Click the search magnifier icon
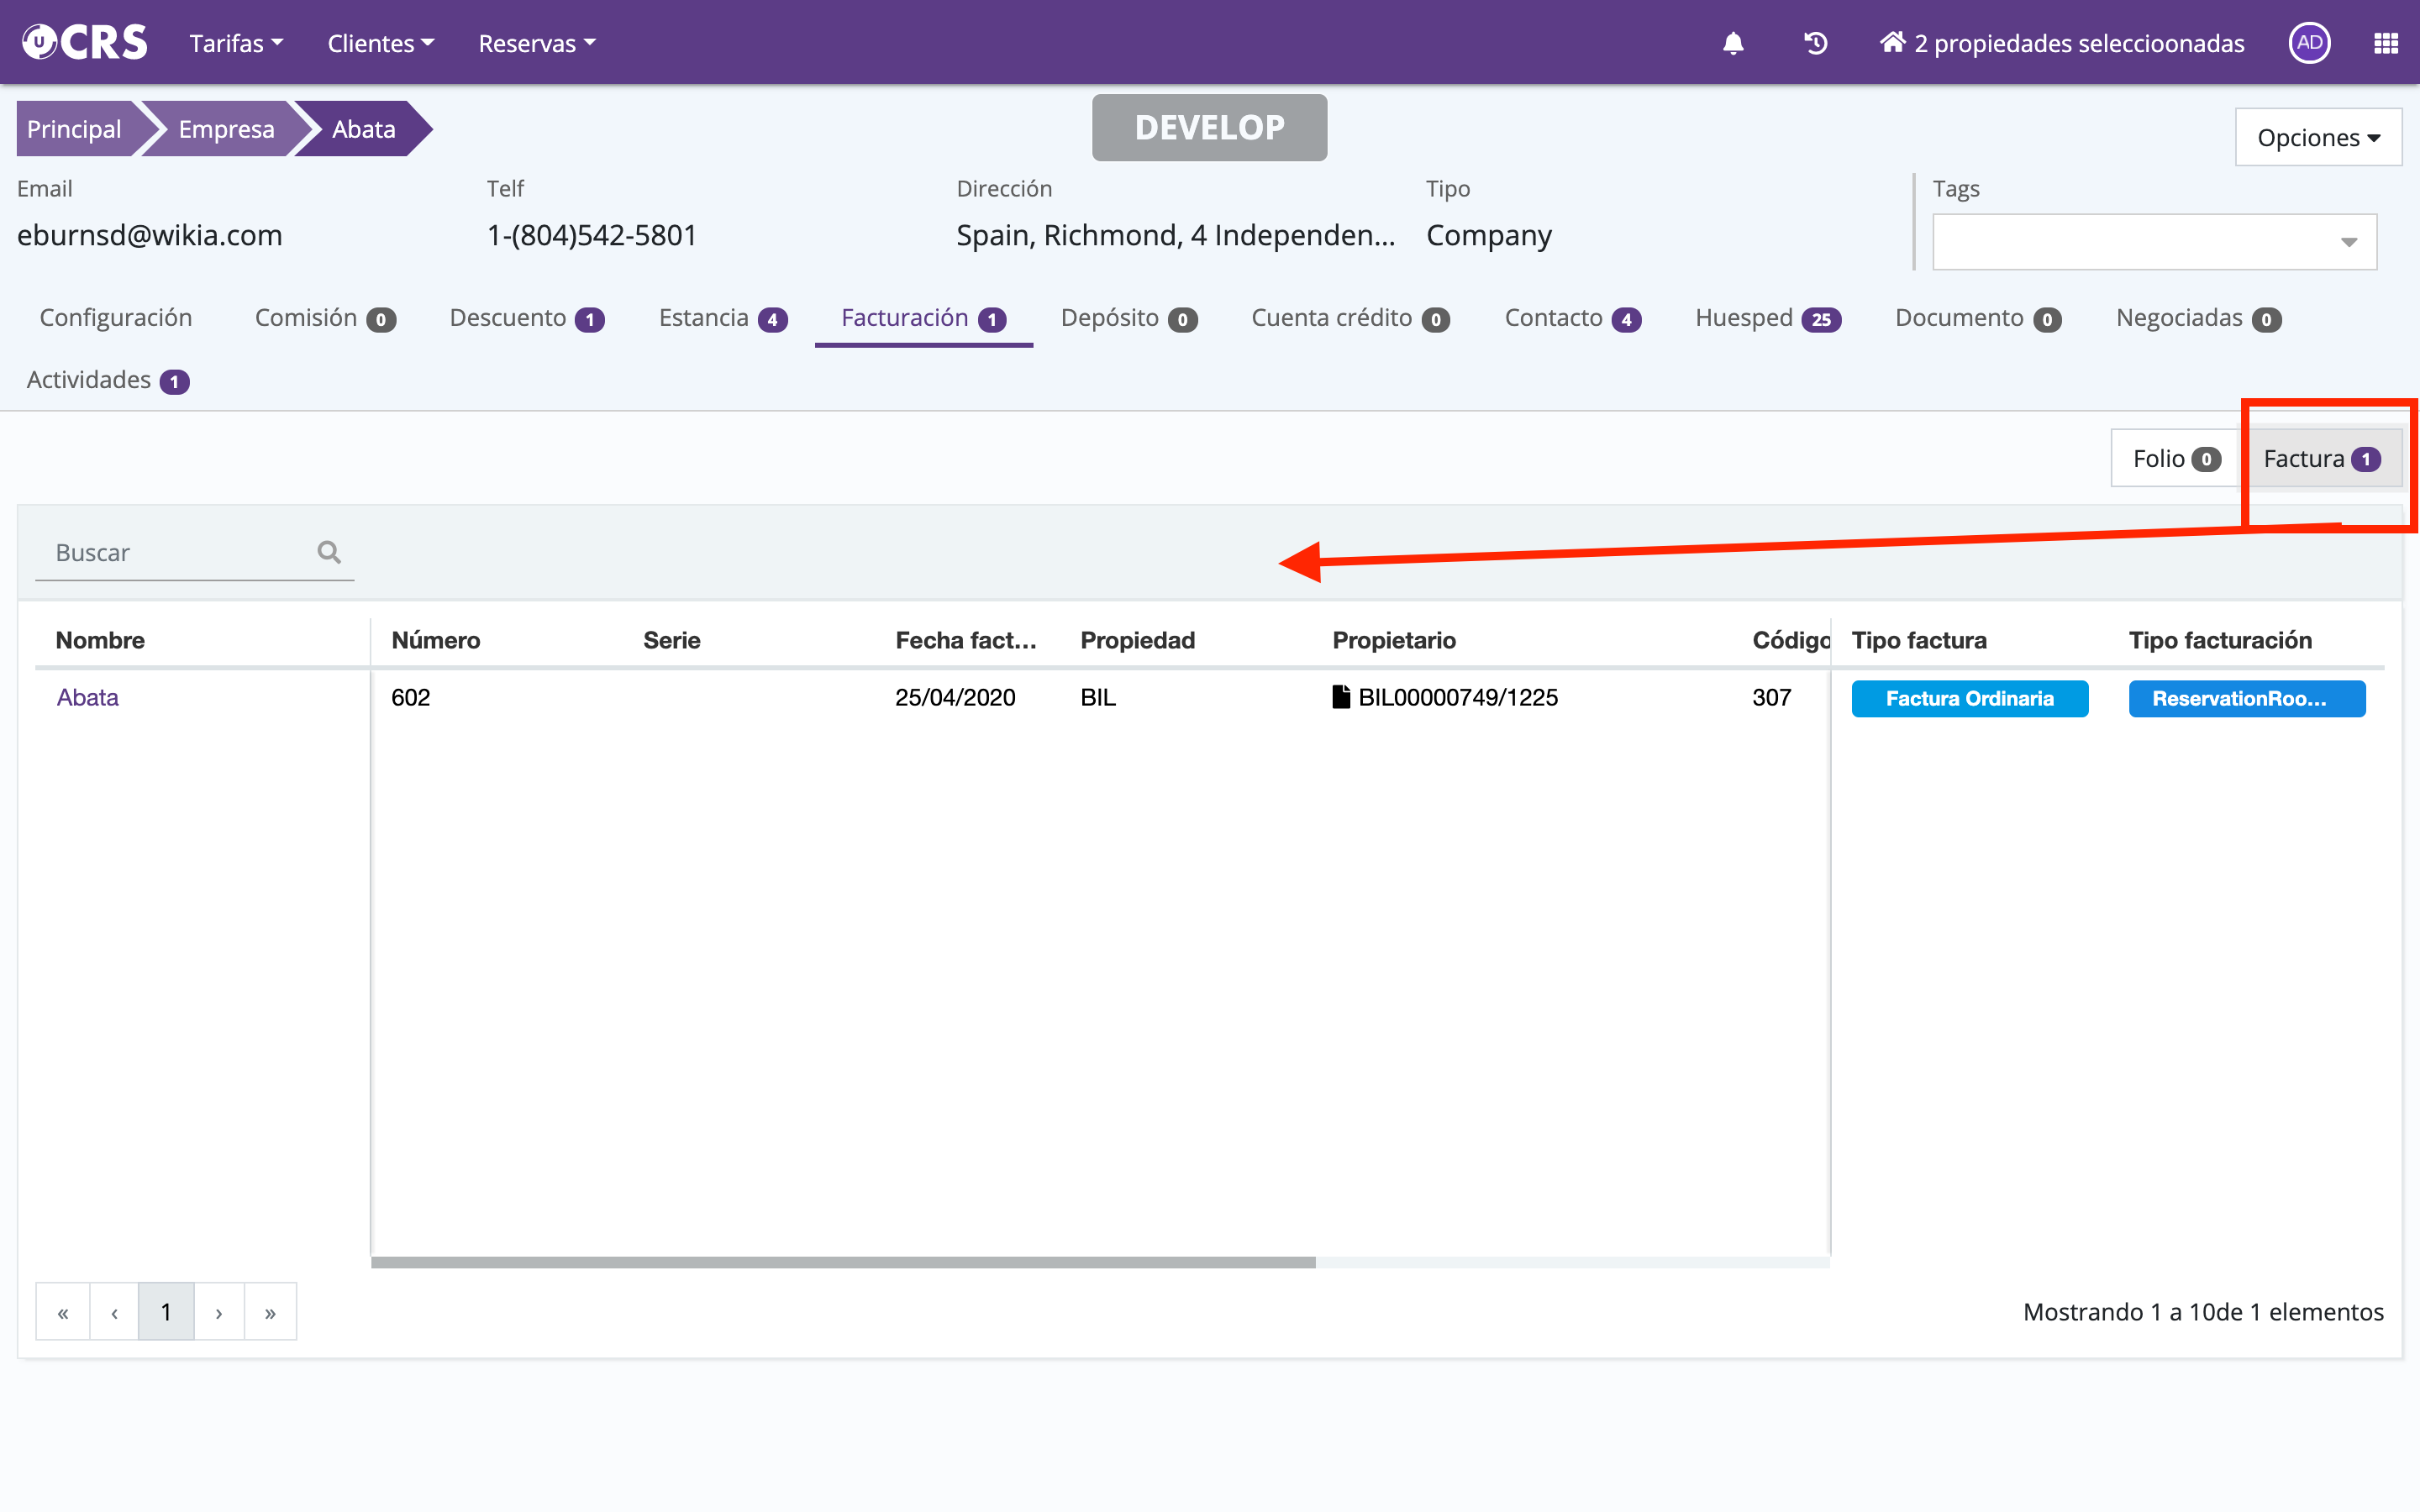This screenshot has width=2420, height=1512. pyautogui.click(x=329, y=552)
